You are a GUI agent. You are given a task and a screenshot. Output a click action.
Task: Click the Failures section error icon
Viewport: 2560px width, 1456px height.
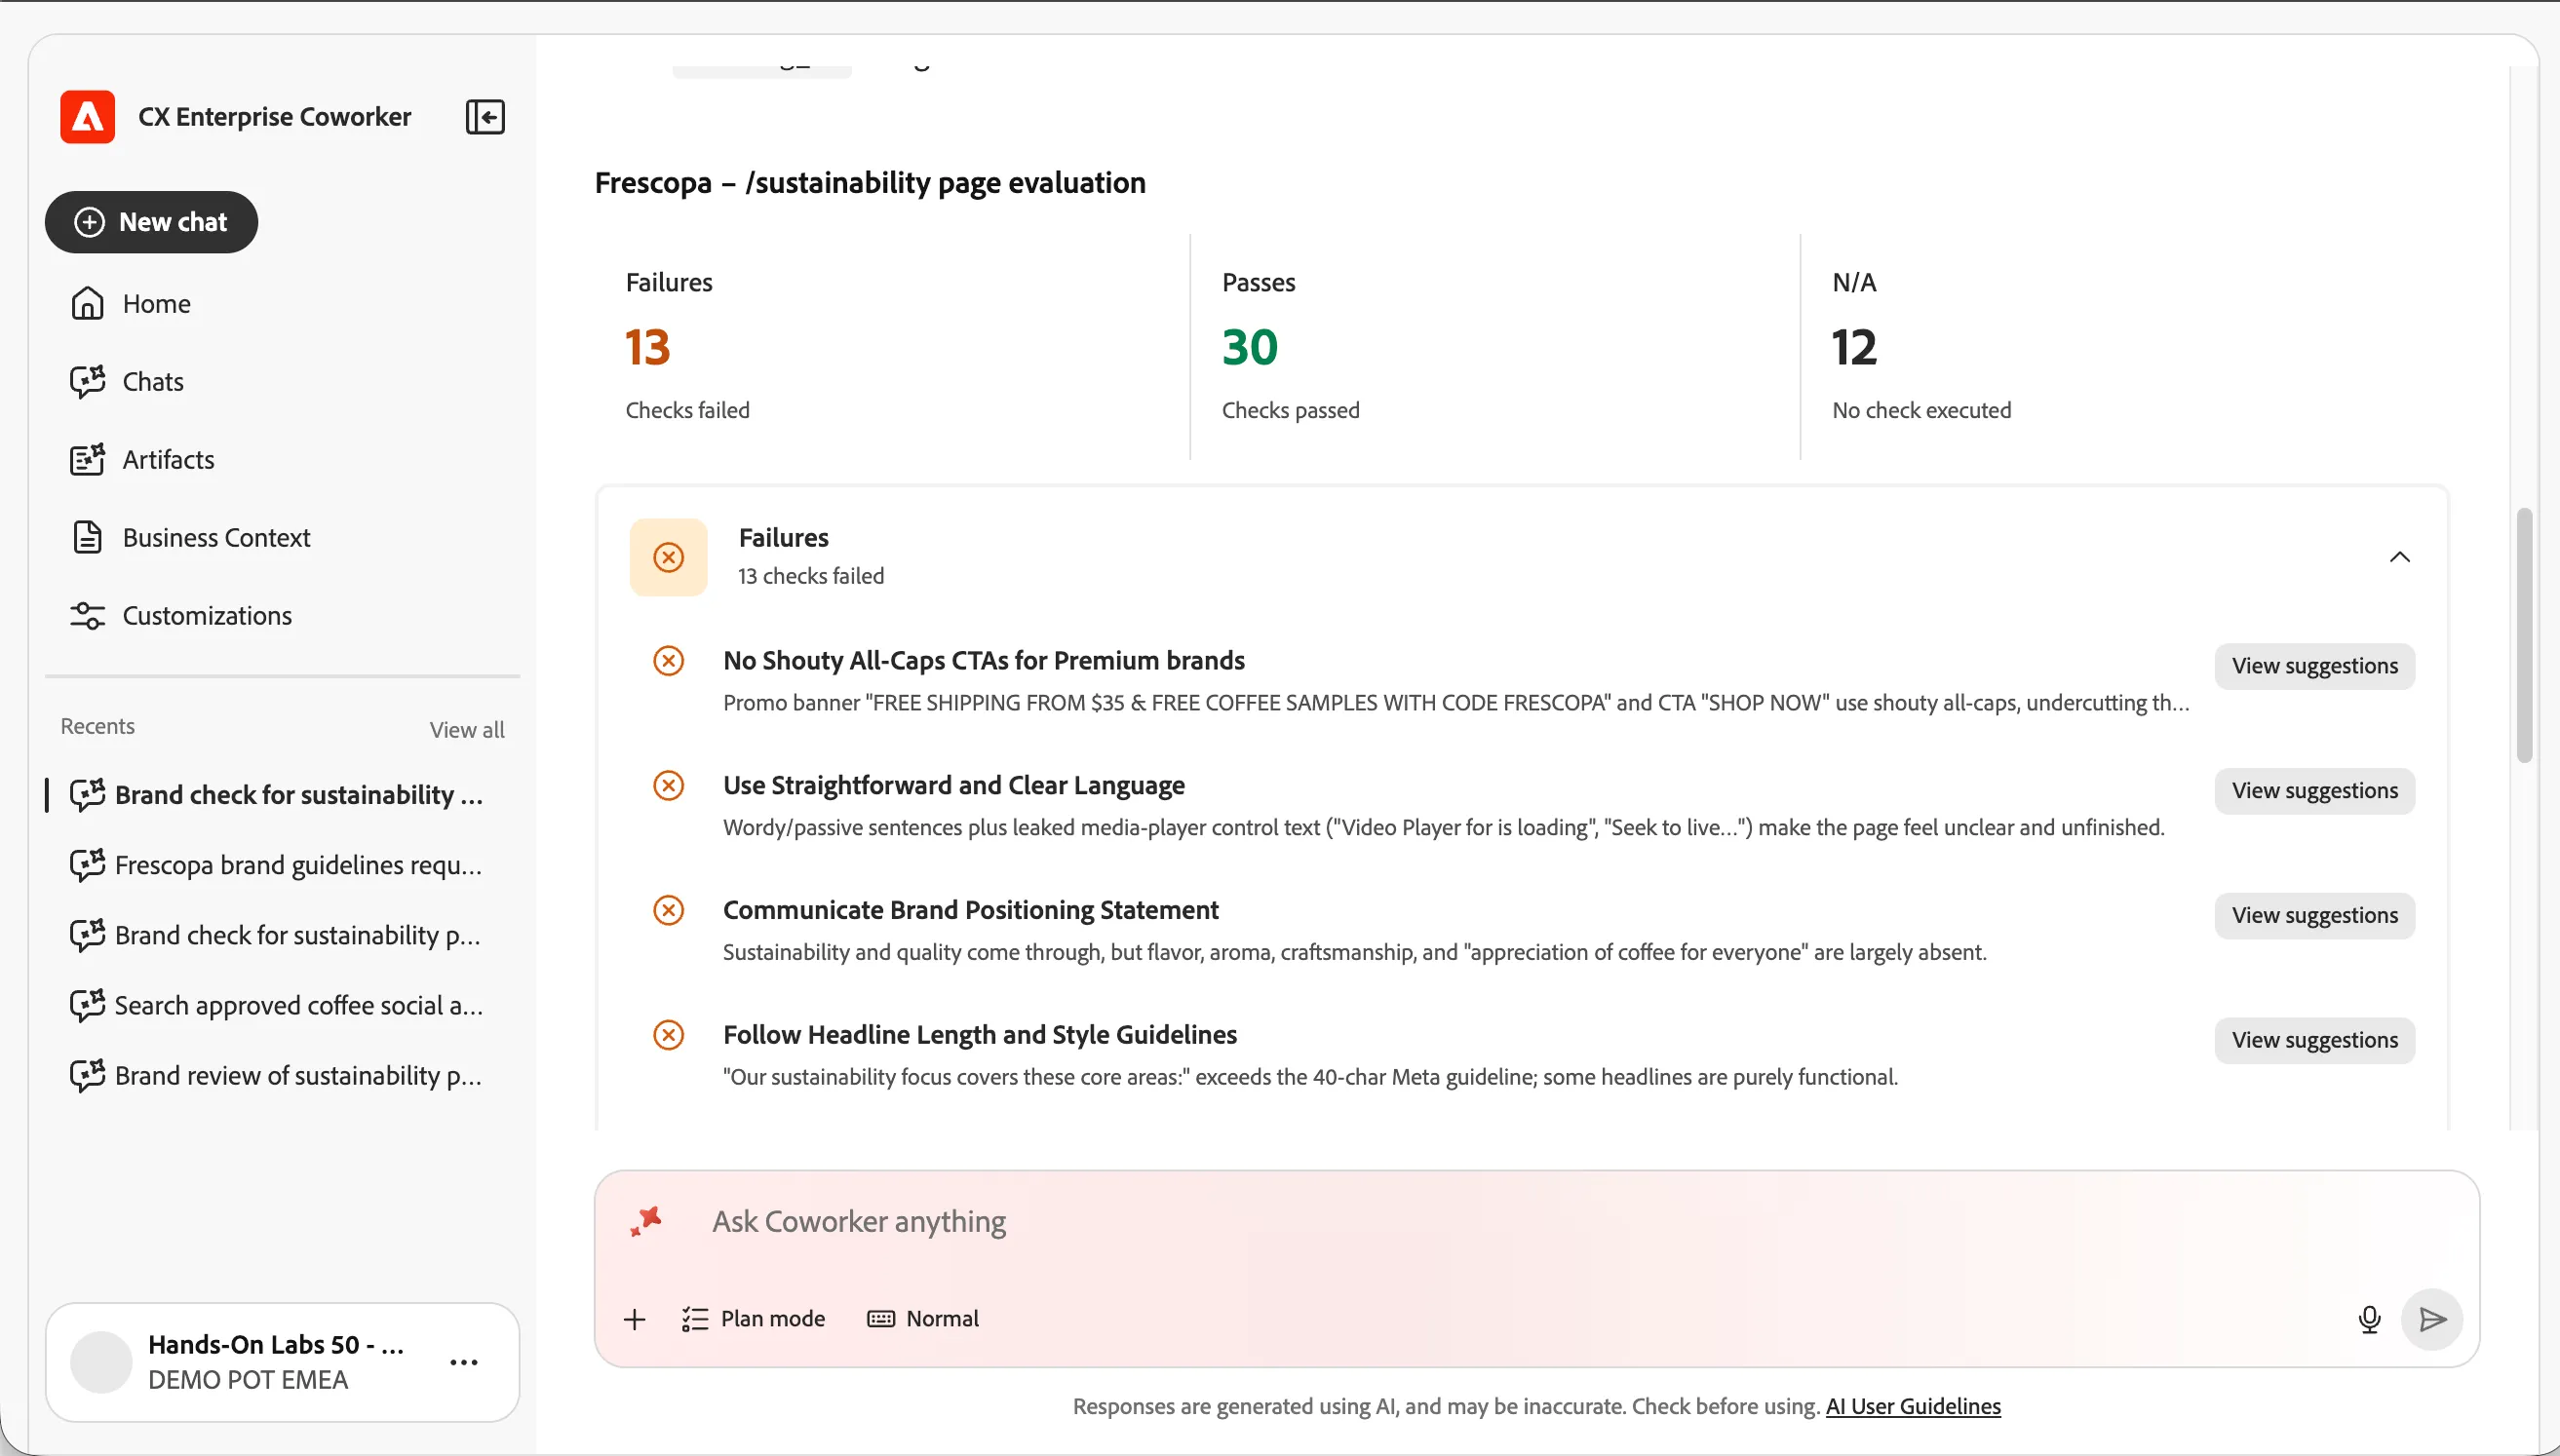(x=668, y=557)
